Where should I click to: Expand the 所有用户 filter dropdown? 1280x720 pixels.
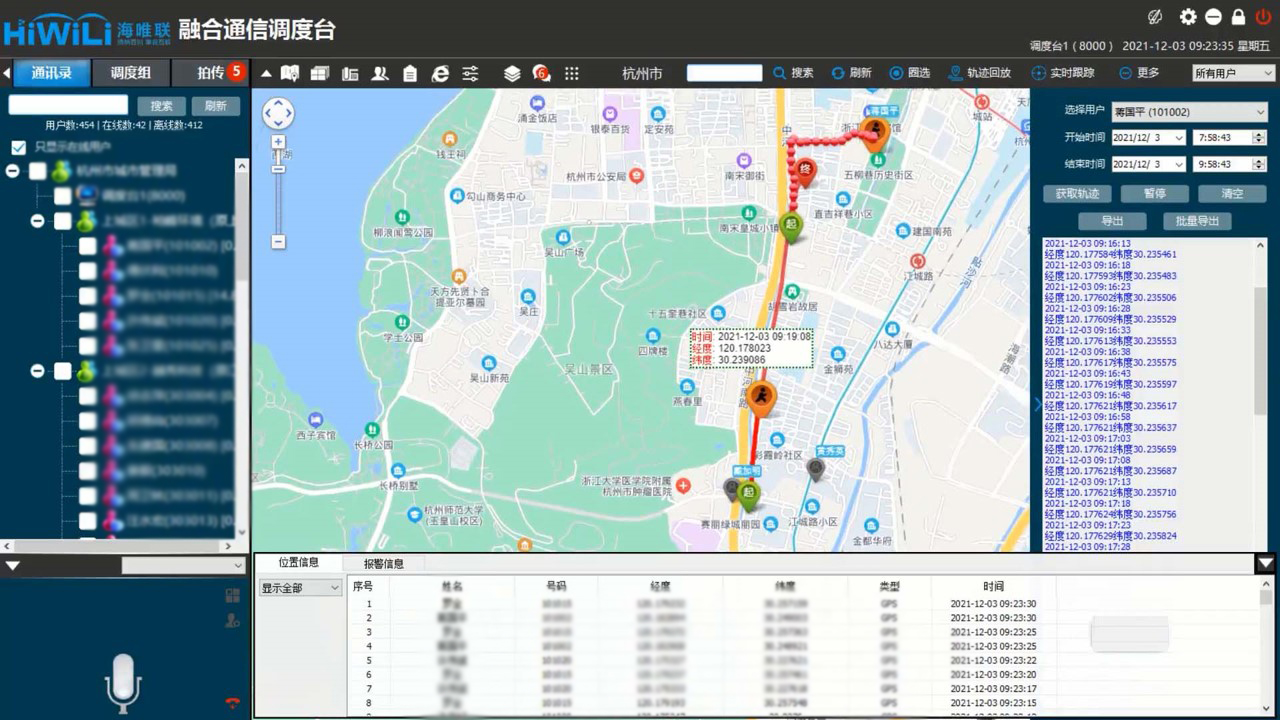1233,73
